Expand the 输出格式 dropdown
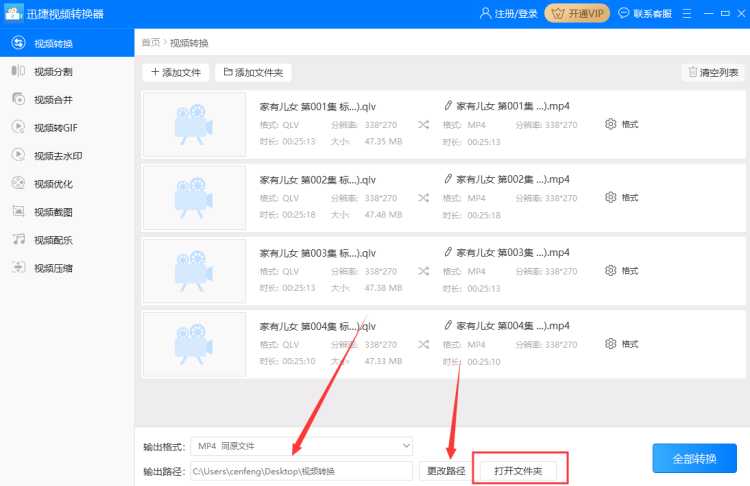750x486 pixels. click(x=301, y=446)
